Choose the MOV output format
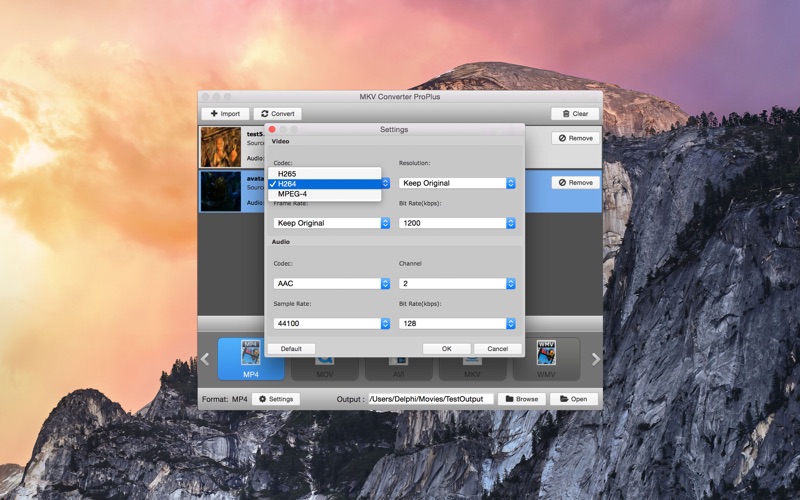This screenshot has width=800, height=500. (324, 368)
